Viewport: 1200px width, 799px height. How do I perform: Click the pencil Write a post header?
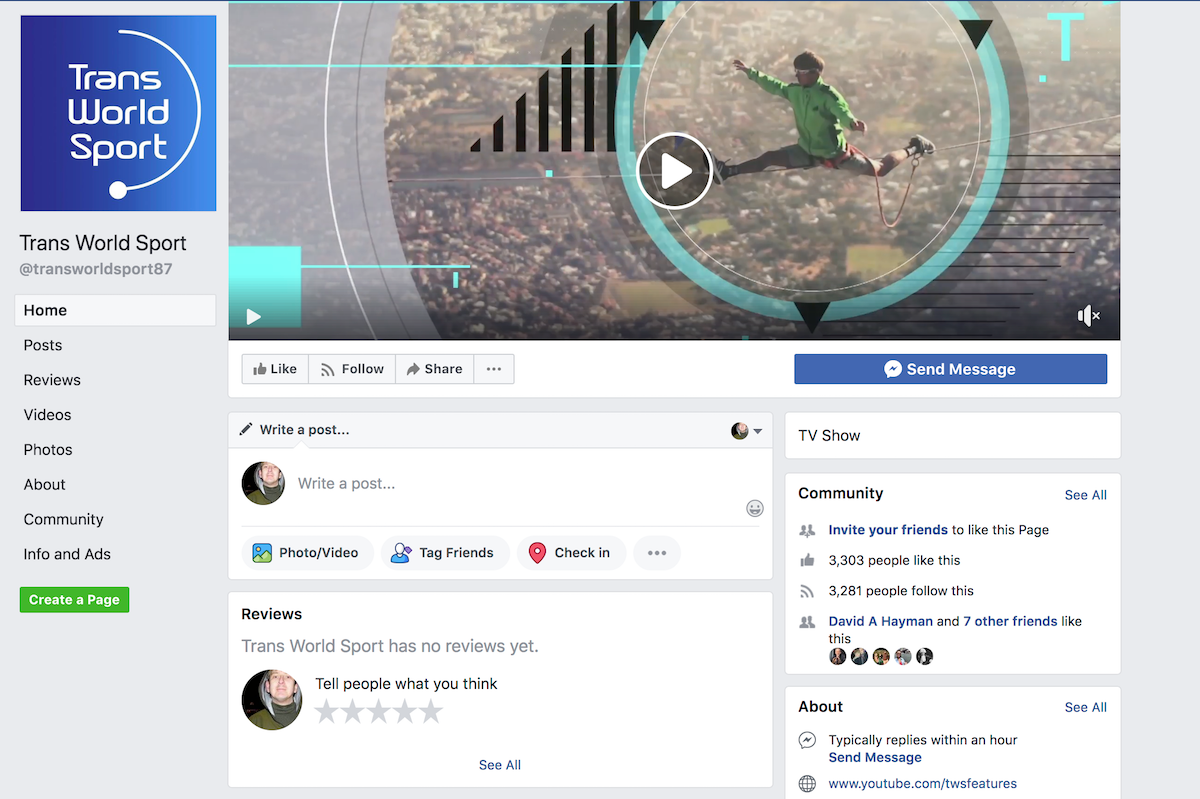(x=295, y=430)
